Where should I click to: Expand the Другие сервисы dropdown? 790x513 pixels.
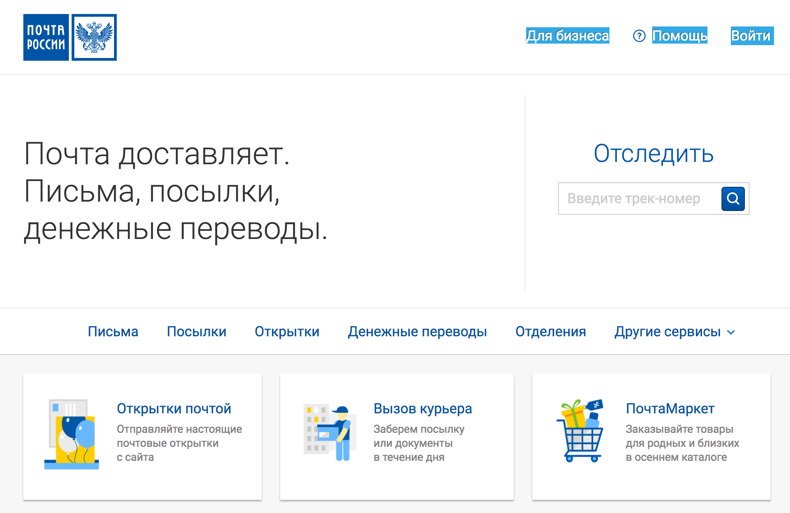[x=667, y=332]
